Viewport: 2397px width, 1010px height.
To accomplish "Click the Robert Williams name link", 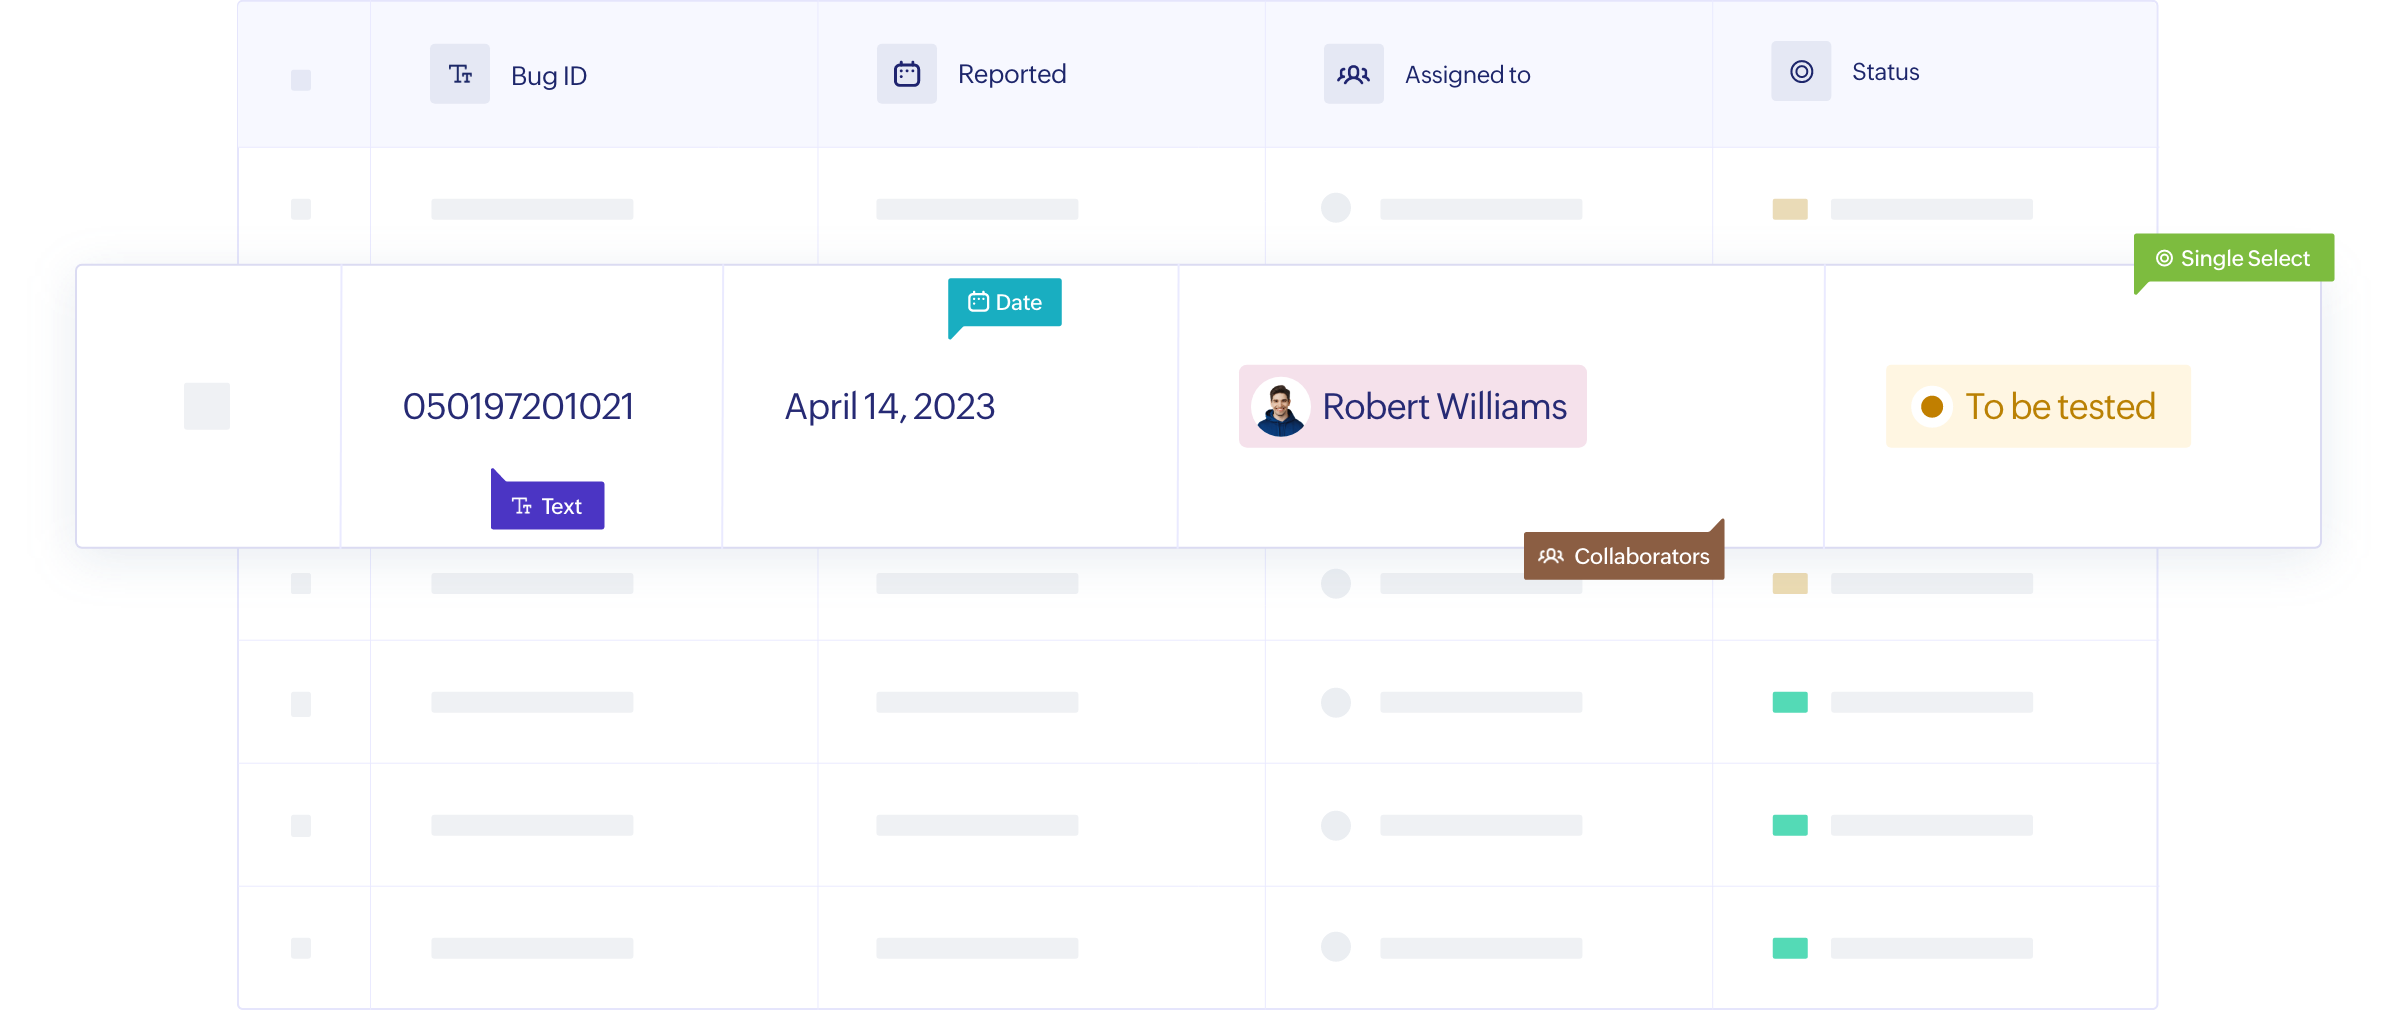I will click(1445, 406).
